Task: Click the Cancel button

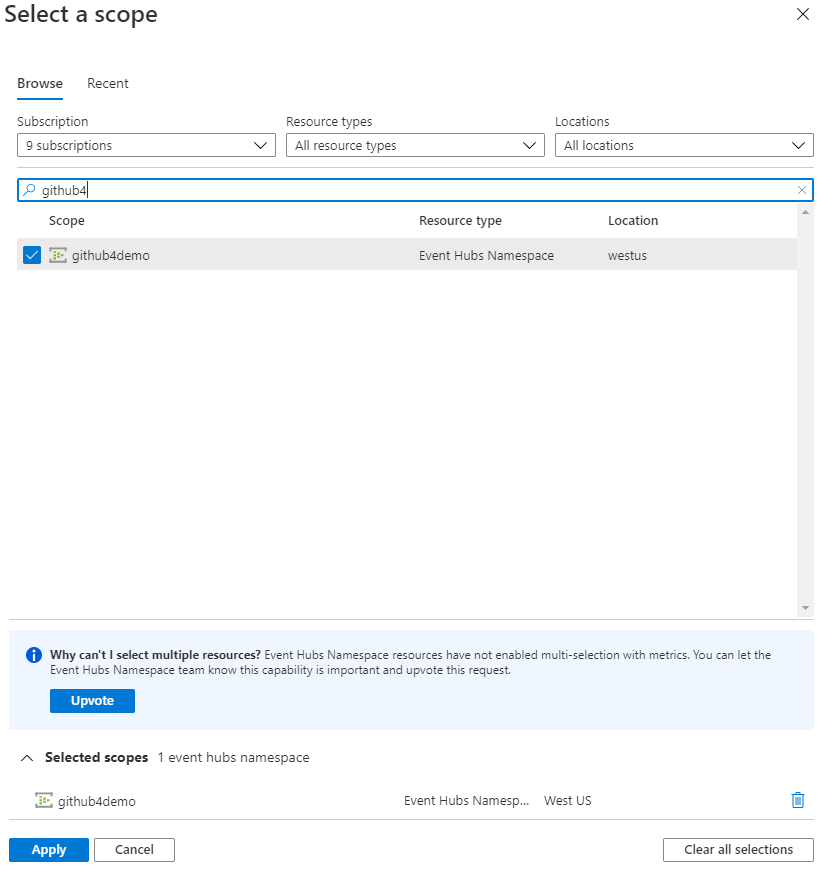Action: pyautogui.click(x=134, y=850)
